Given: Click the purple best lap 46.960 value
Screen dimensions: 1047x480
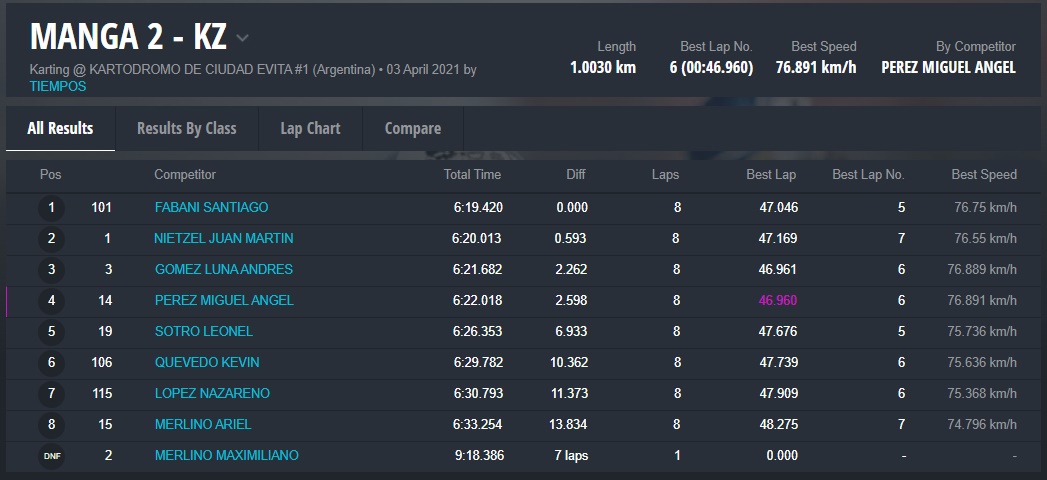Looking at the screenshot, I should [778, 300].
